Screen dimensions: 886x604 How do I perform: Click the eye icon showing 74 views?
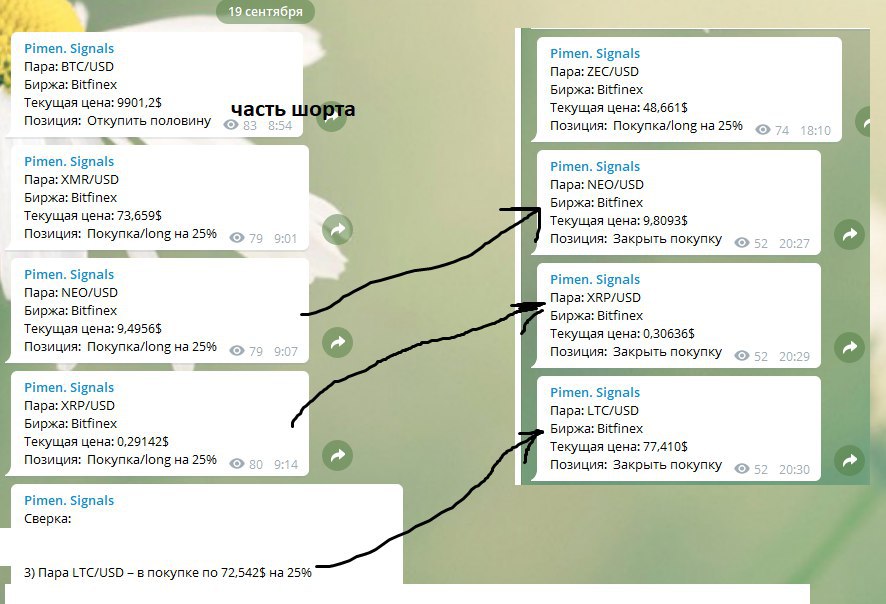763,130
